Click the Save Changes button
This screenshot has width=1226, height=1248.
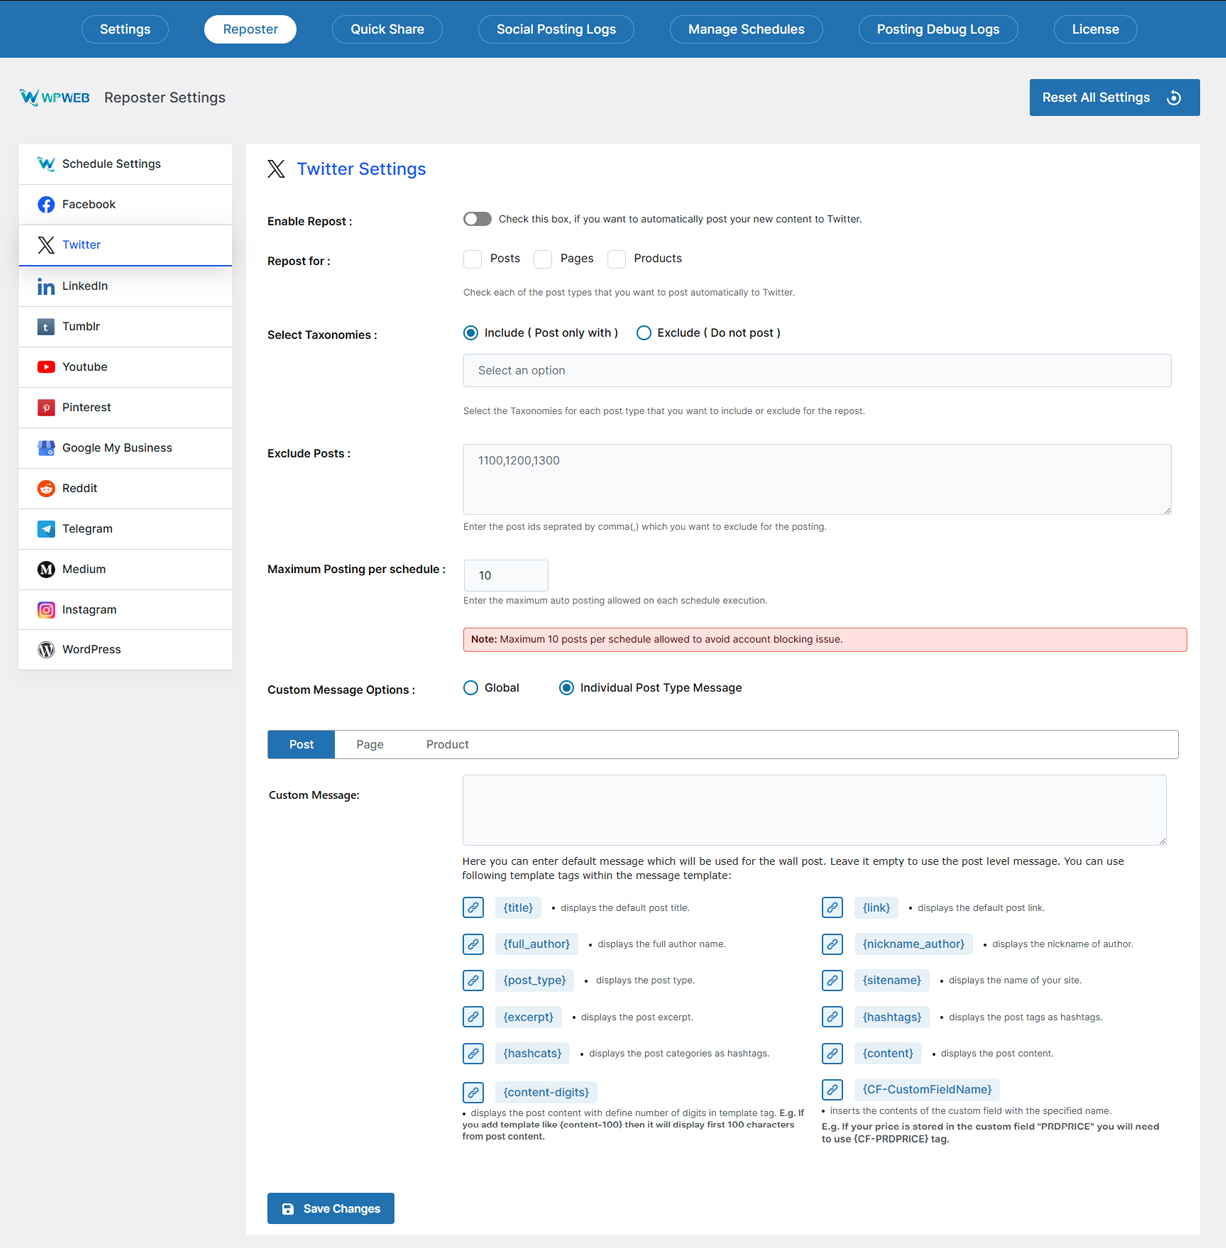(330, 1208)
